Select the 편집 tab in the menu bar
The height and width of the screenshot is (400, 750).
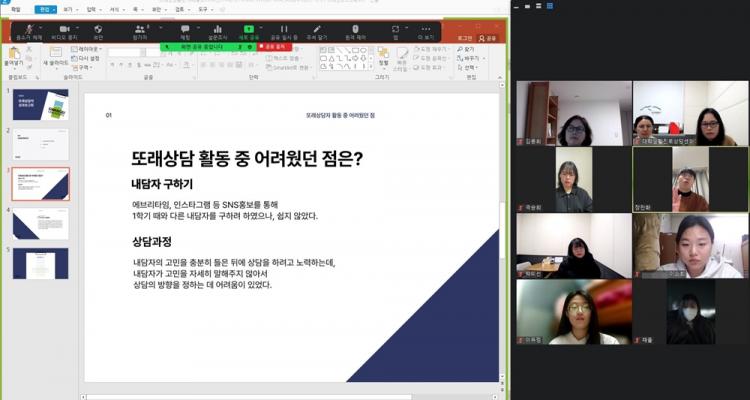point(45,8)
